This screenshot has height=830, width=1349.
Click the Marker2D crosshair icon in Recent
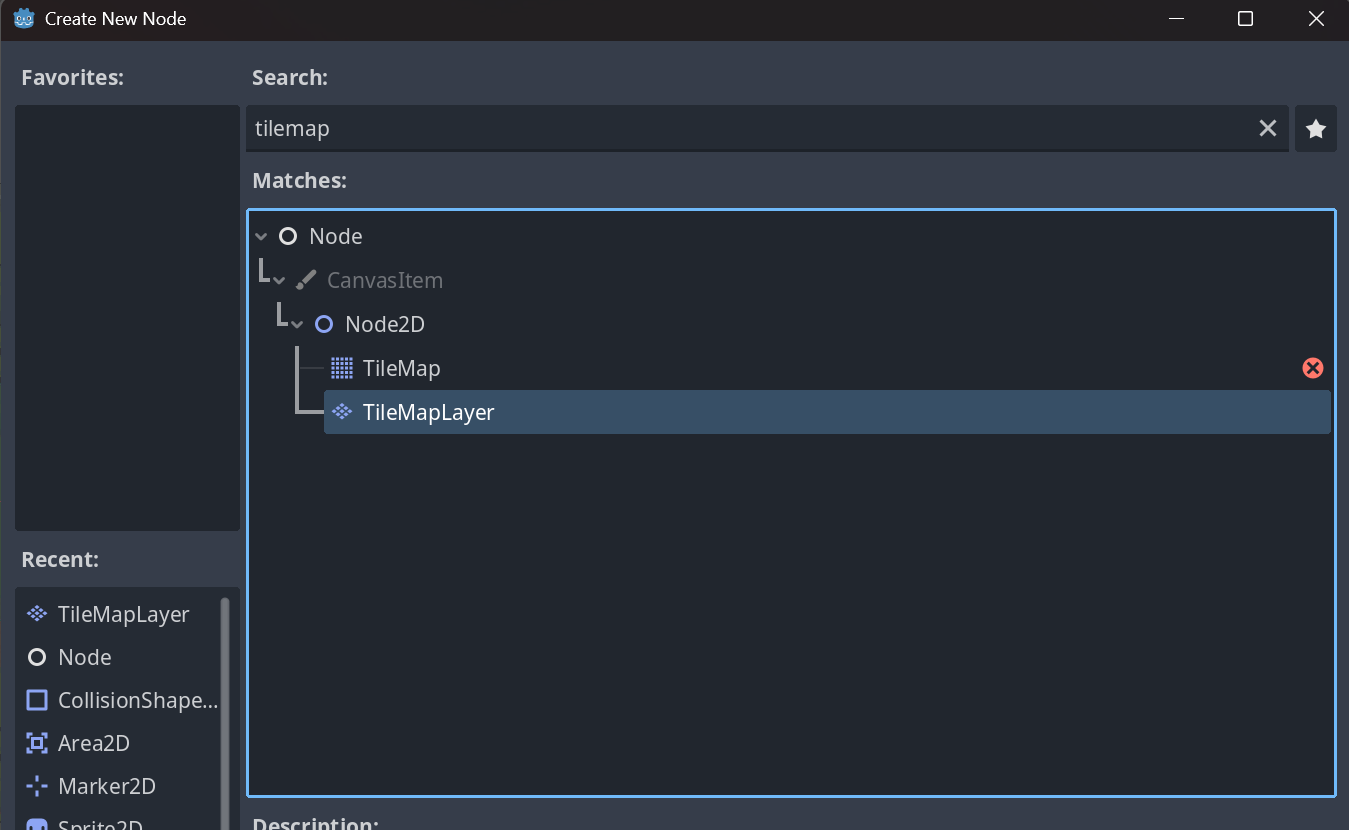pos(37,786)
